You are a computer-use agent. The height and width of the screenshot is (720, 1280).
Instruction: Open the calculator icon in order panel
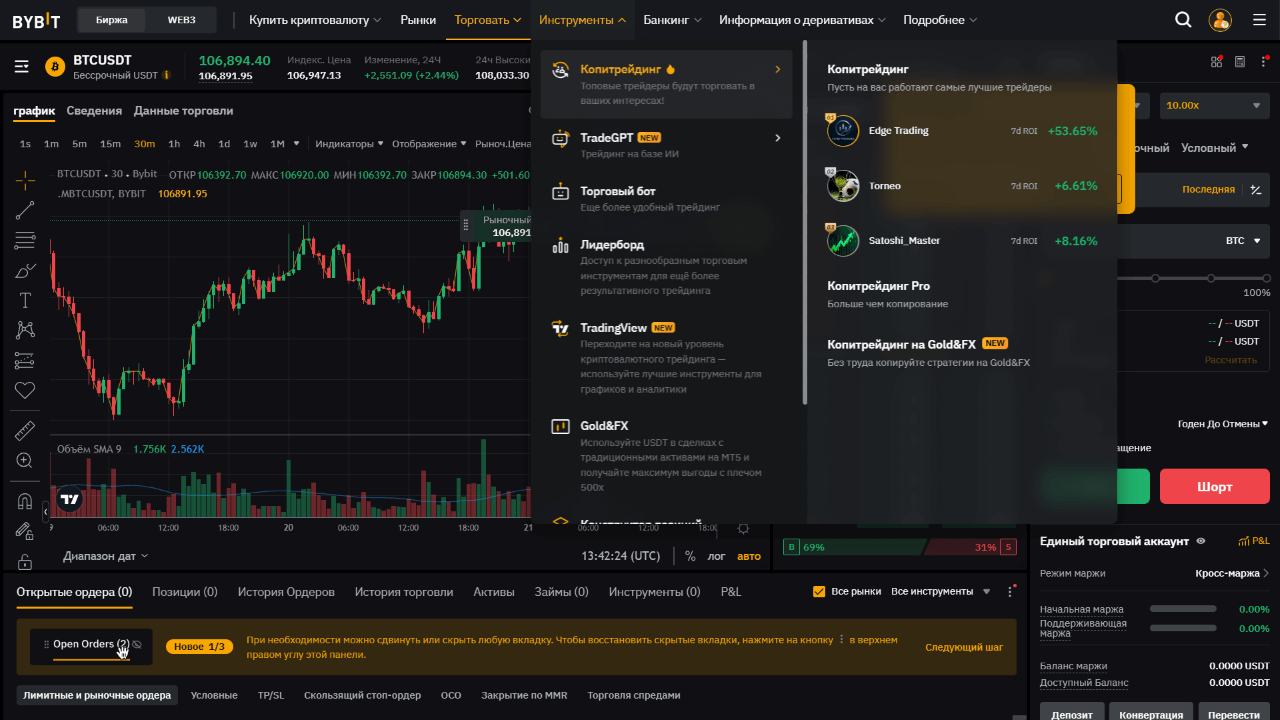pos(1240,62)
